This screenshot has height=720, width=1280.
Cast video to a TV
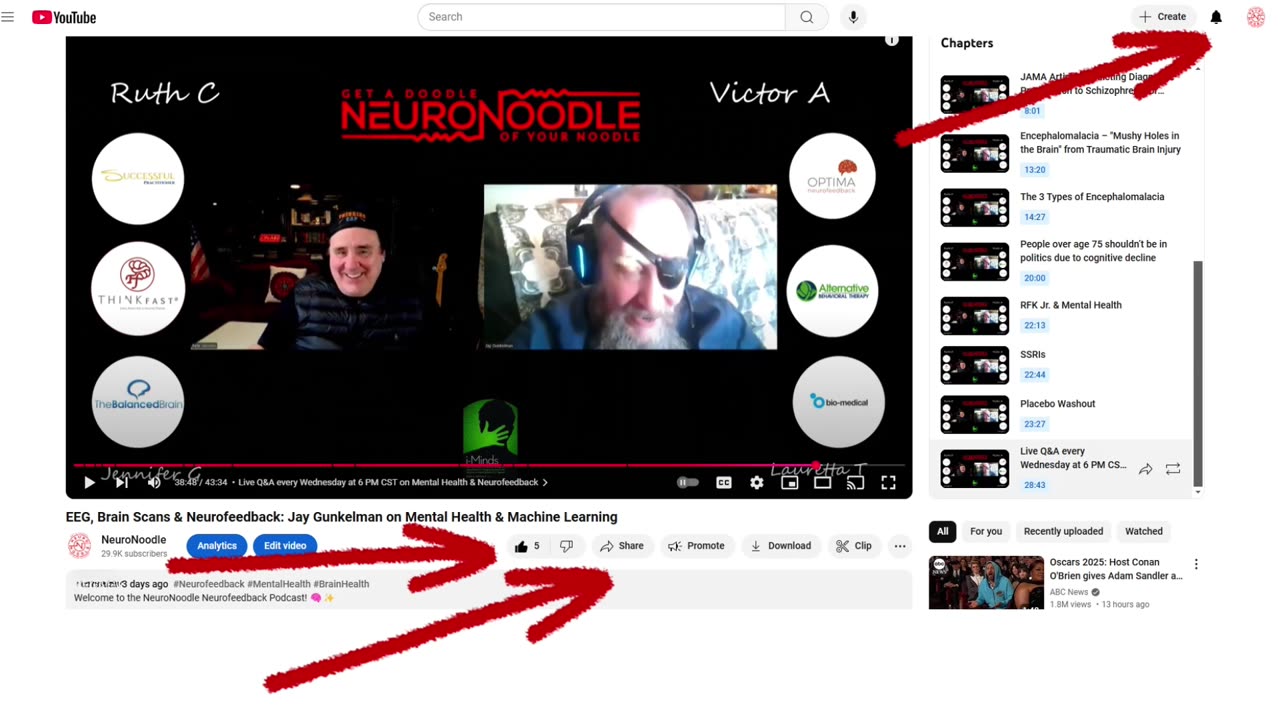[x=855, y=482]
